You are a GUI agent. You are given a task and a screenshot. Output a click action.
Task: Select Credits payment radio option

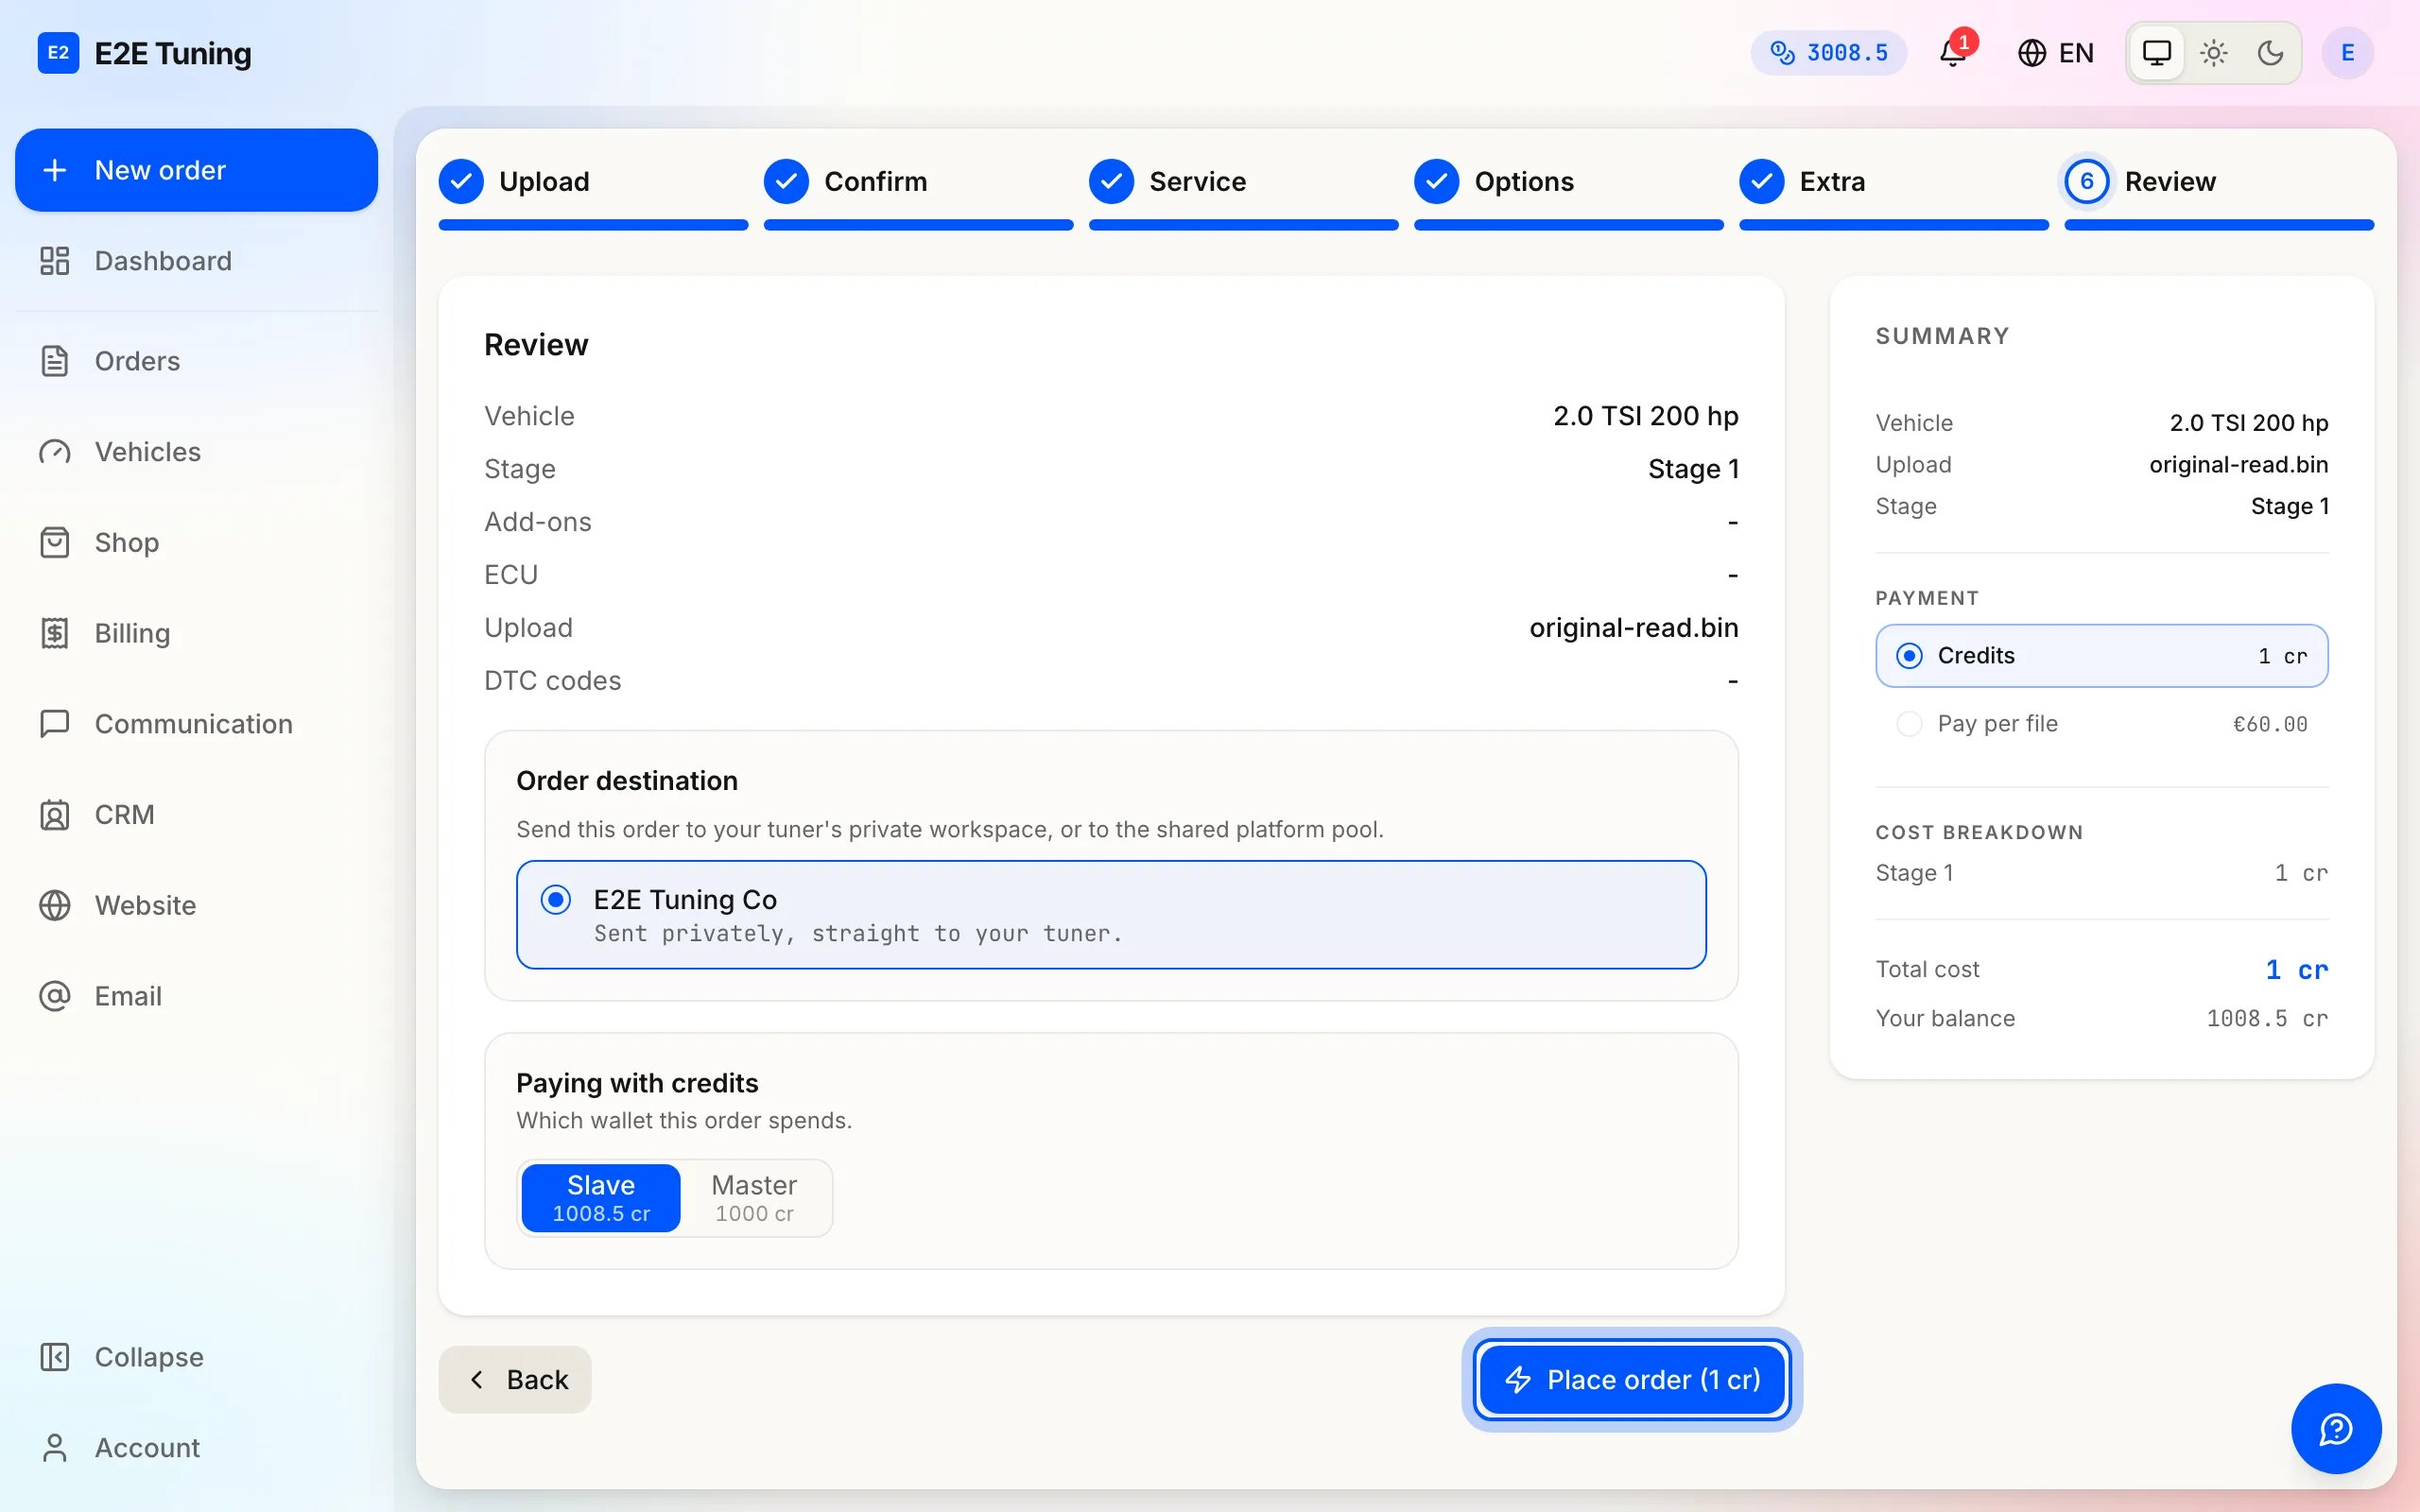point(2101,656)
